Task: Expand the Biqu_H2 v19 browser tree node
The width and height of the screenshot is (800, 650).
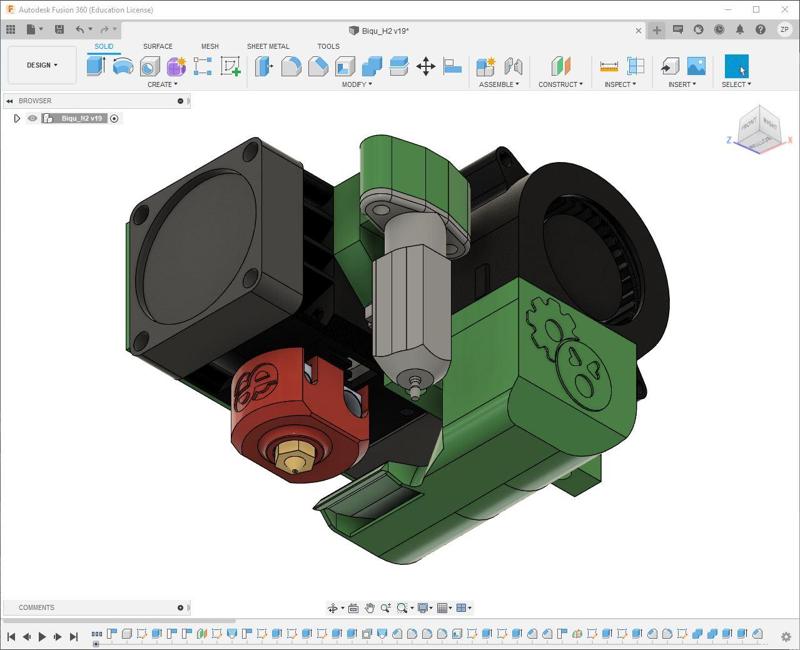Action: [17, 118]
